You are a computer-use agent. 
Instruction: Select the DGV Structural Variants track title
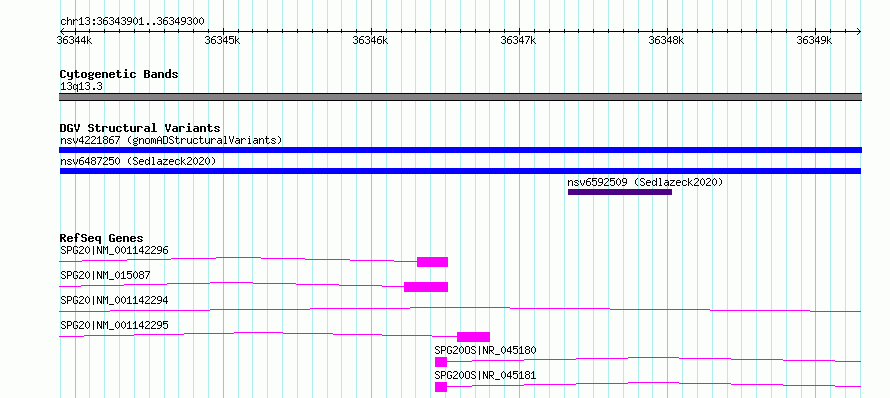(140, 128)
